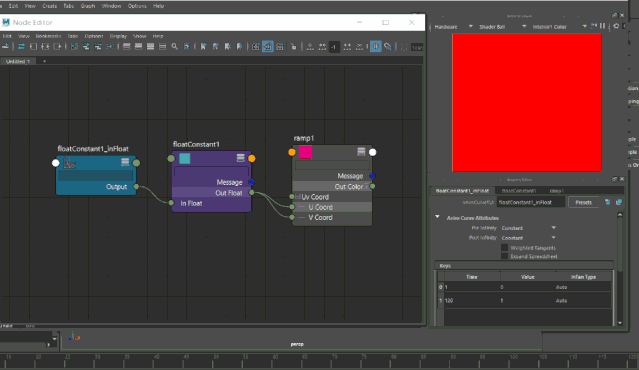Viewport: 639px width, 370px height.
Task: Click the anim curve icon on floatConstant1_inFloat
Action: pos(70,163)
